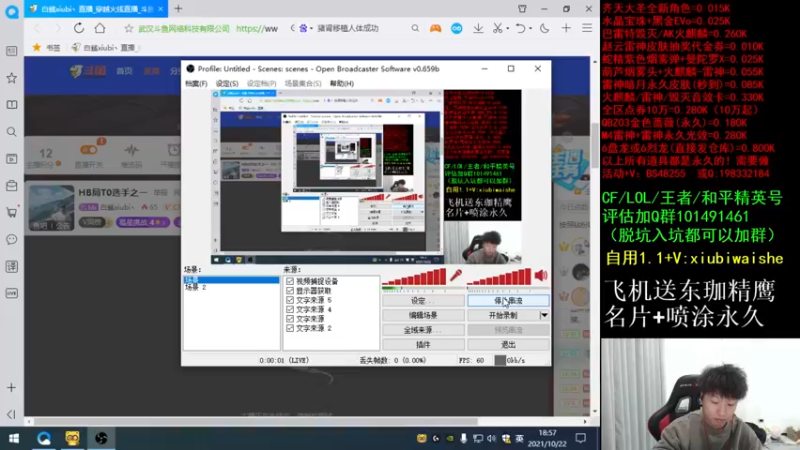Expand the 开始录制 dropdown arrow

[x=544, y=315]
